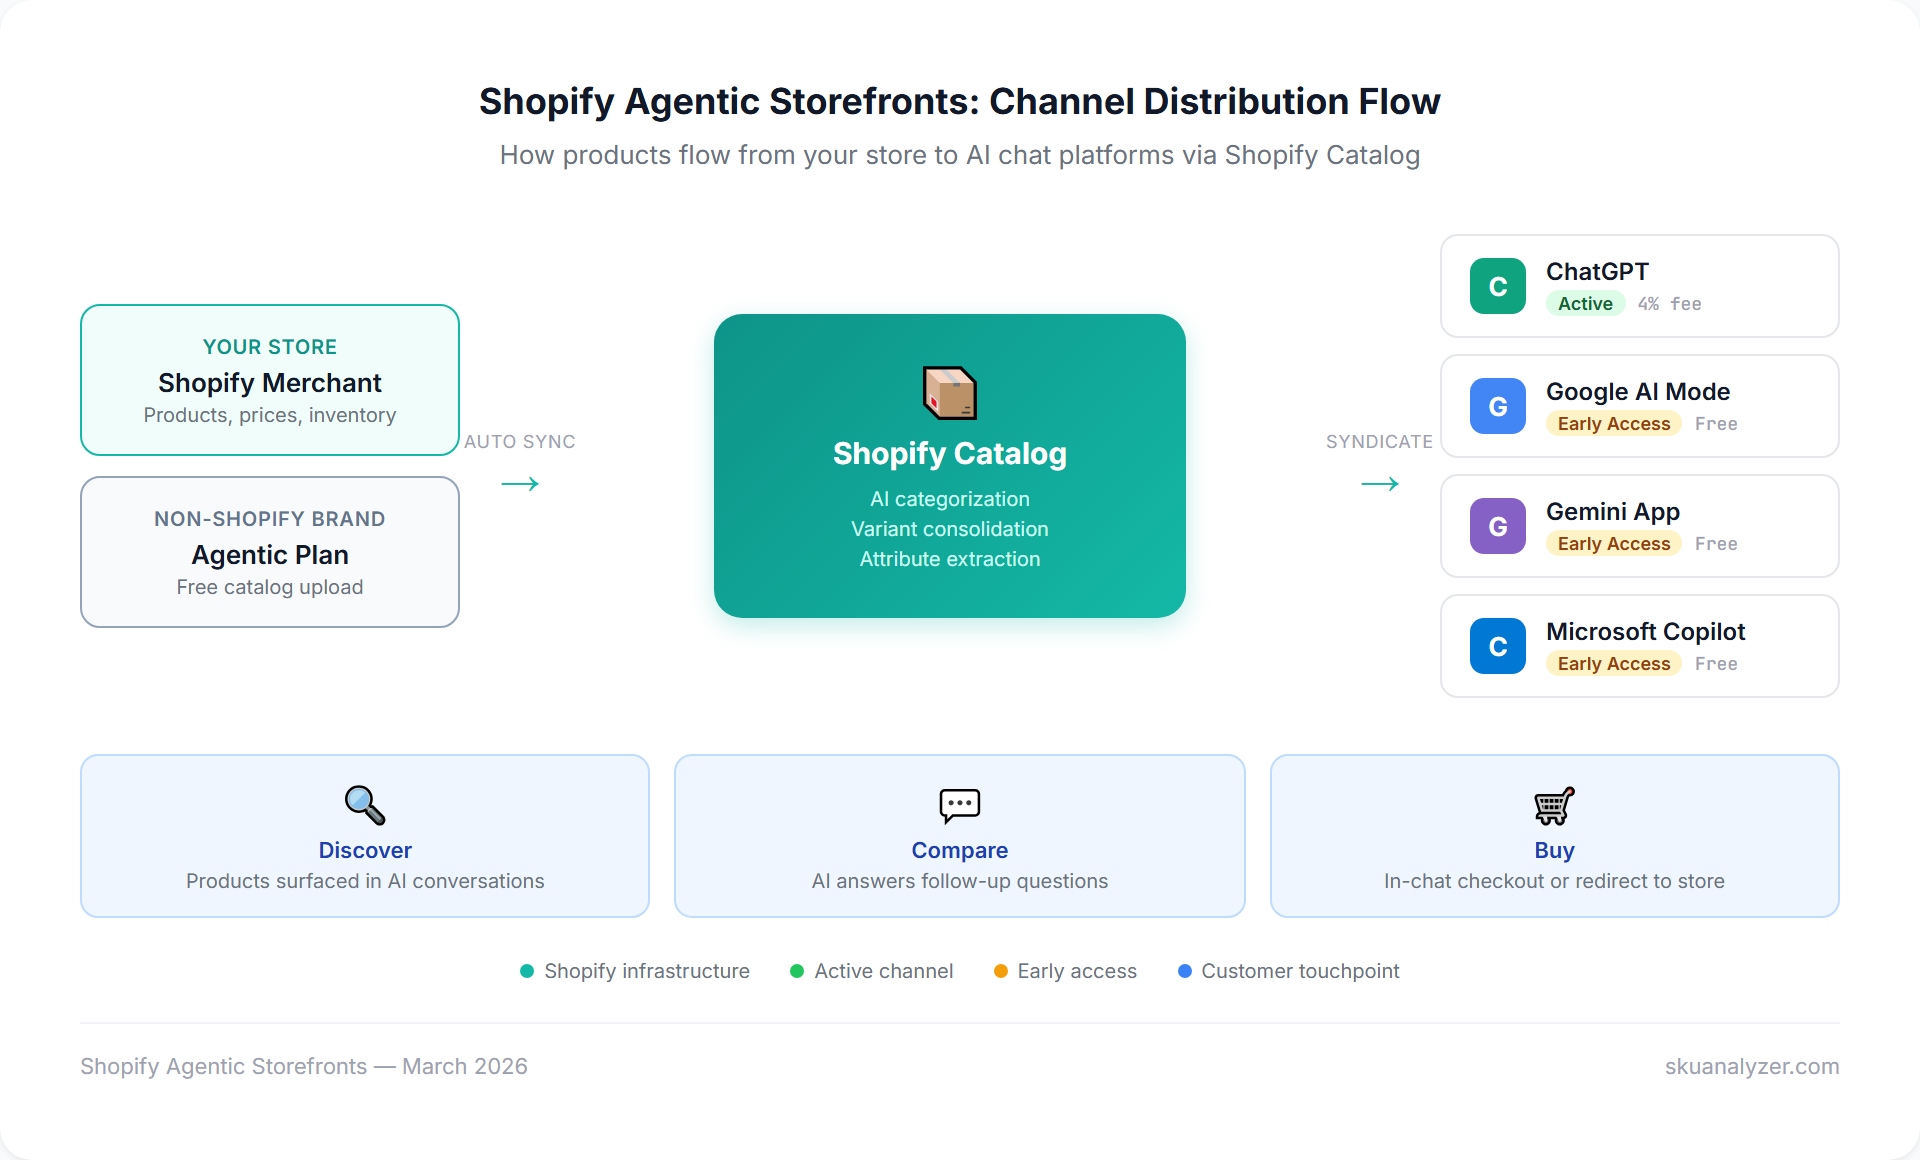Select the ChatGPT channel icon
The height and width of the screenshot is (1160, 1920).
pos(1497,286)
